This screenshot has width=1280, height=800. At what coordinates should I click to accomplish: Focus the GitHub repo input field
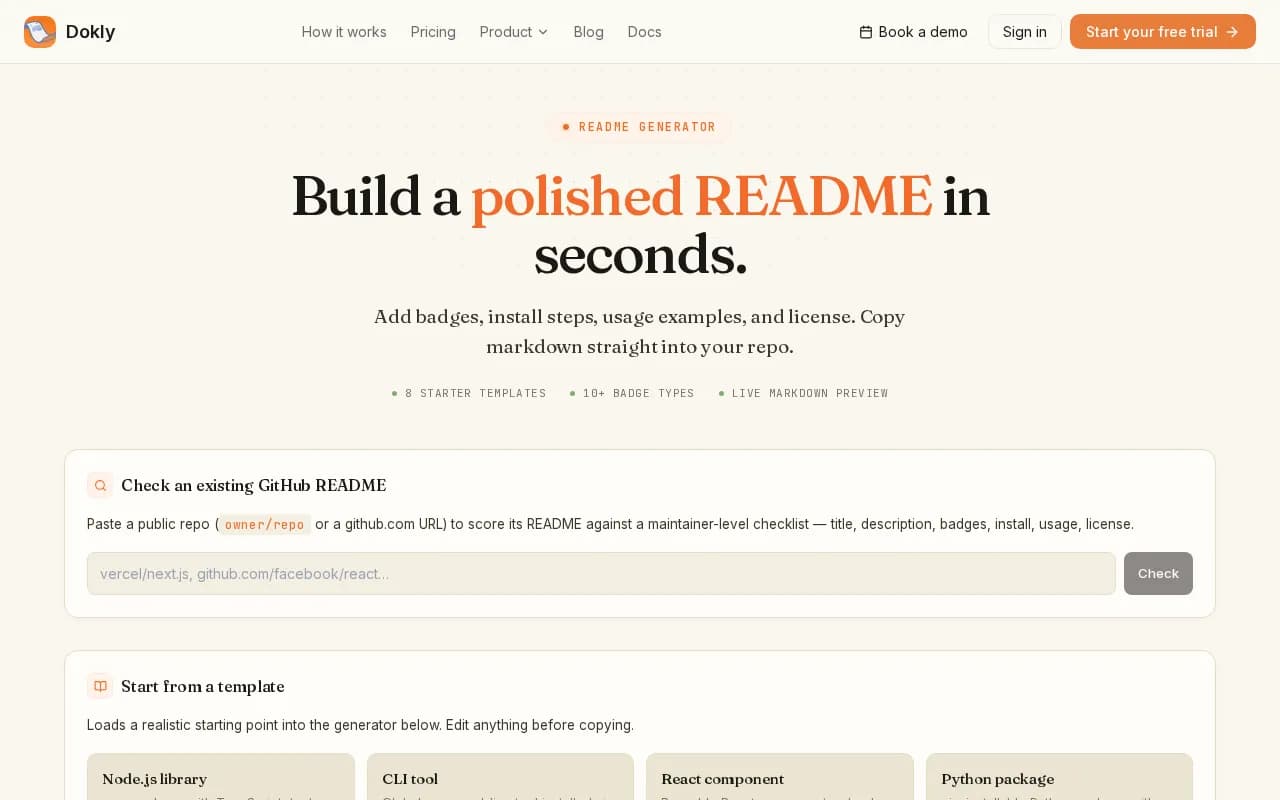click(601, 573)
